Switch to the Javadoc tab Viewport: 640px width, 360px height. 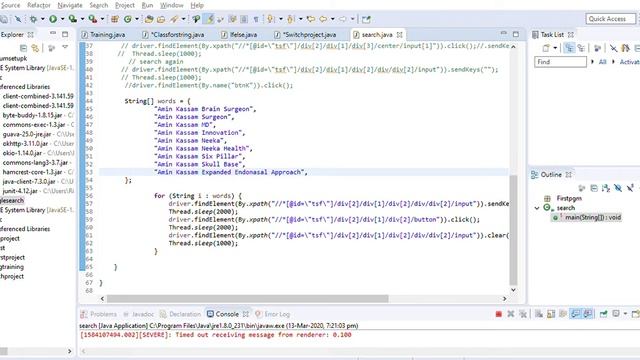139,314
